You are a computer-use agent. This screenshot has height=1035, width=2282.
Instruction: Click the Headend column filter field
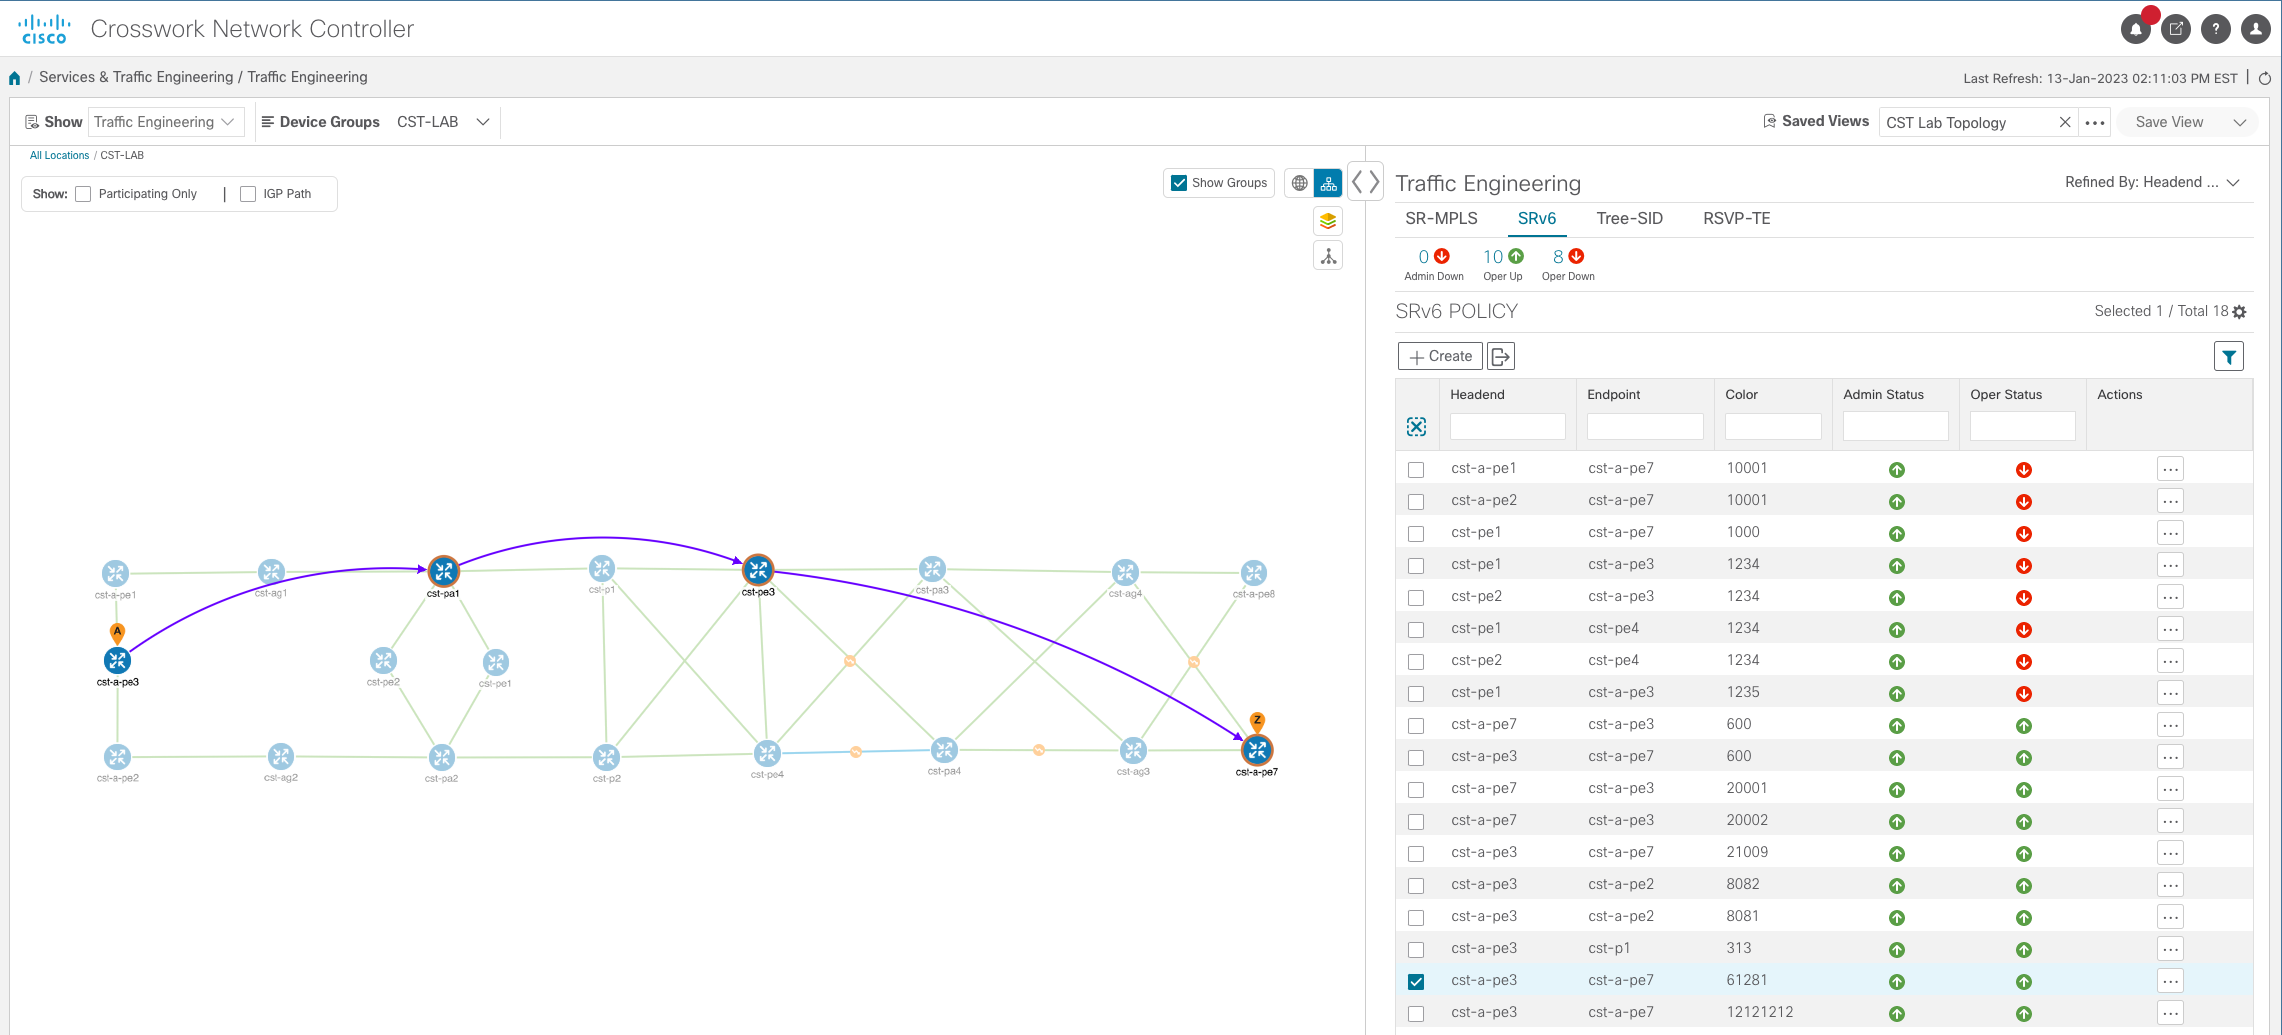coord(1507,427)
